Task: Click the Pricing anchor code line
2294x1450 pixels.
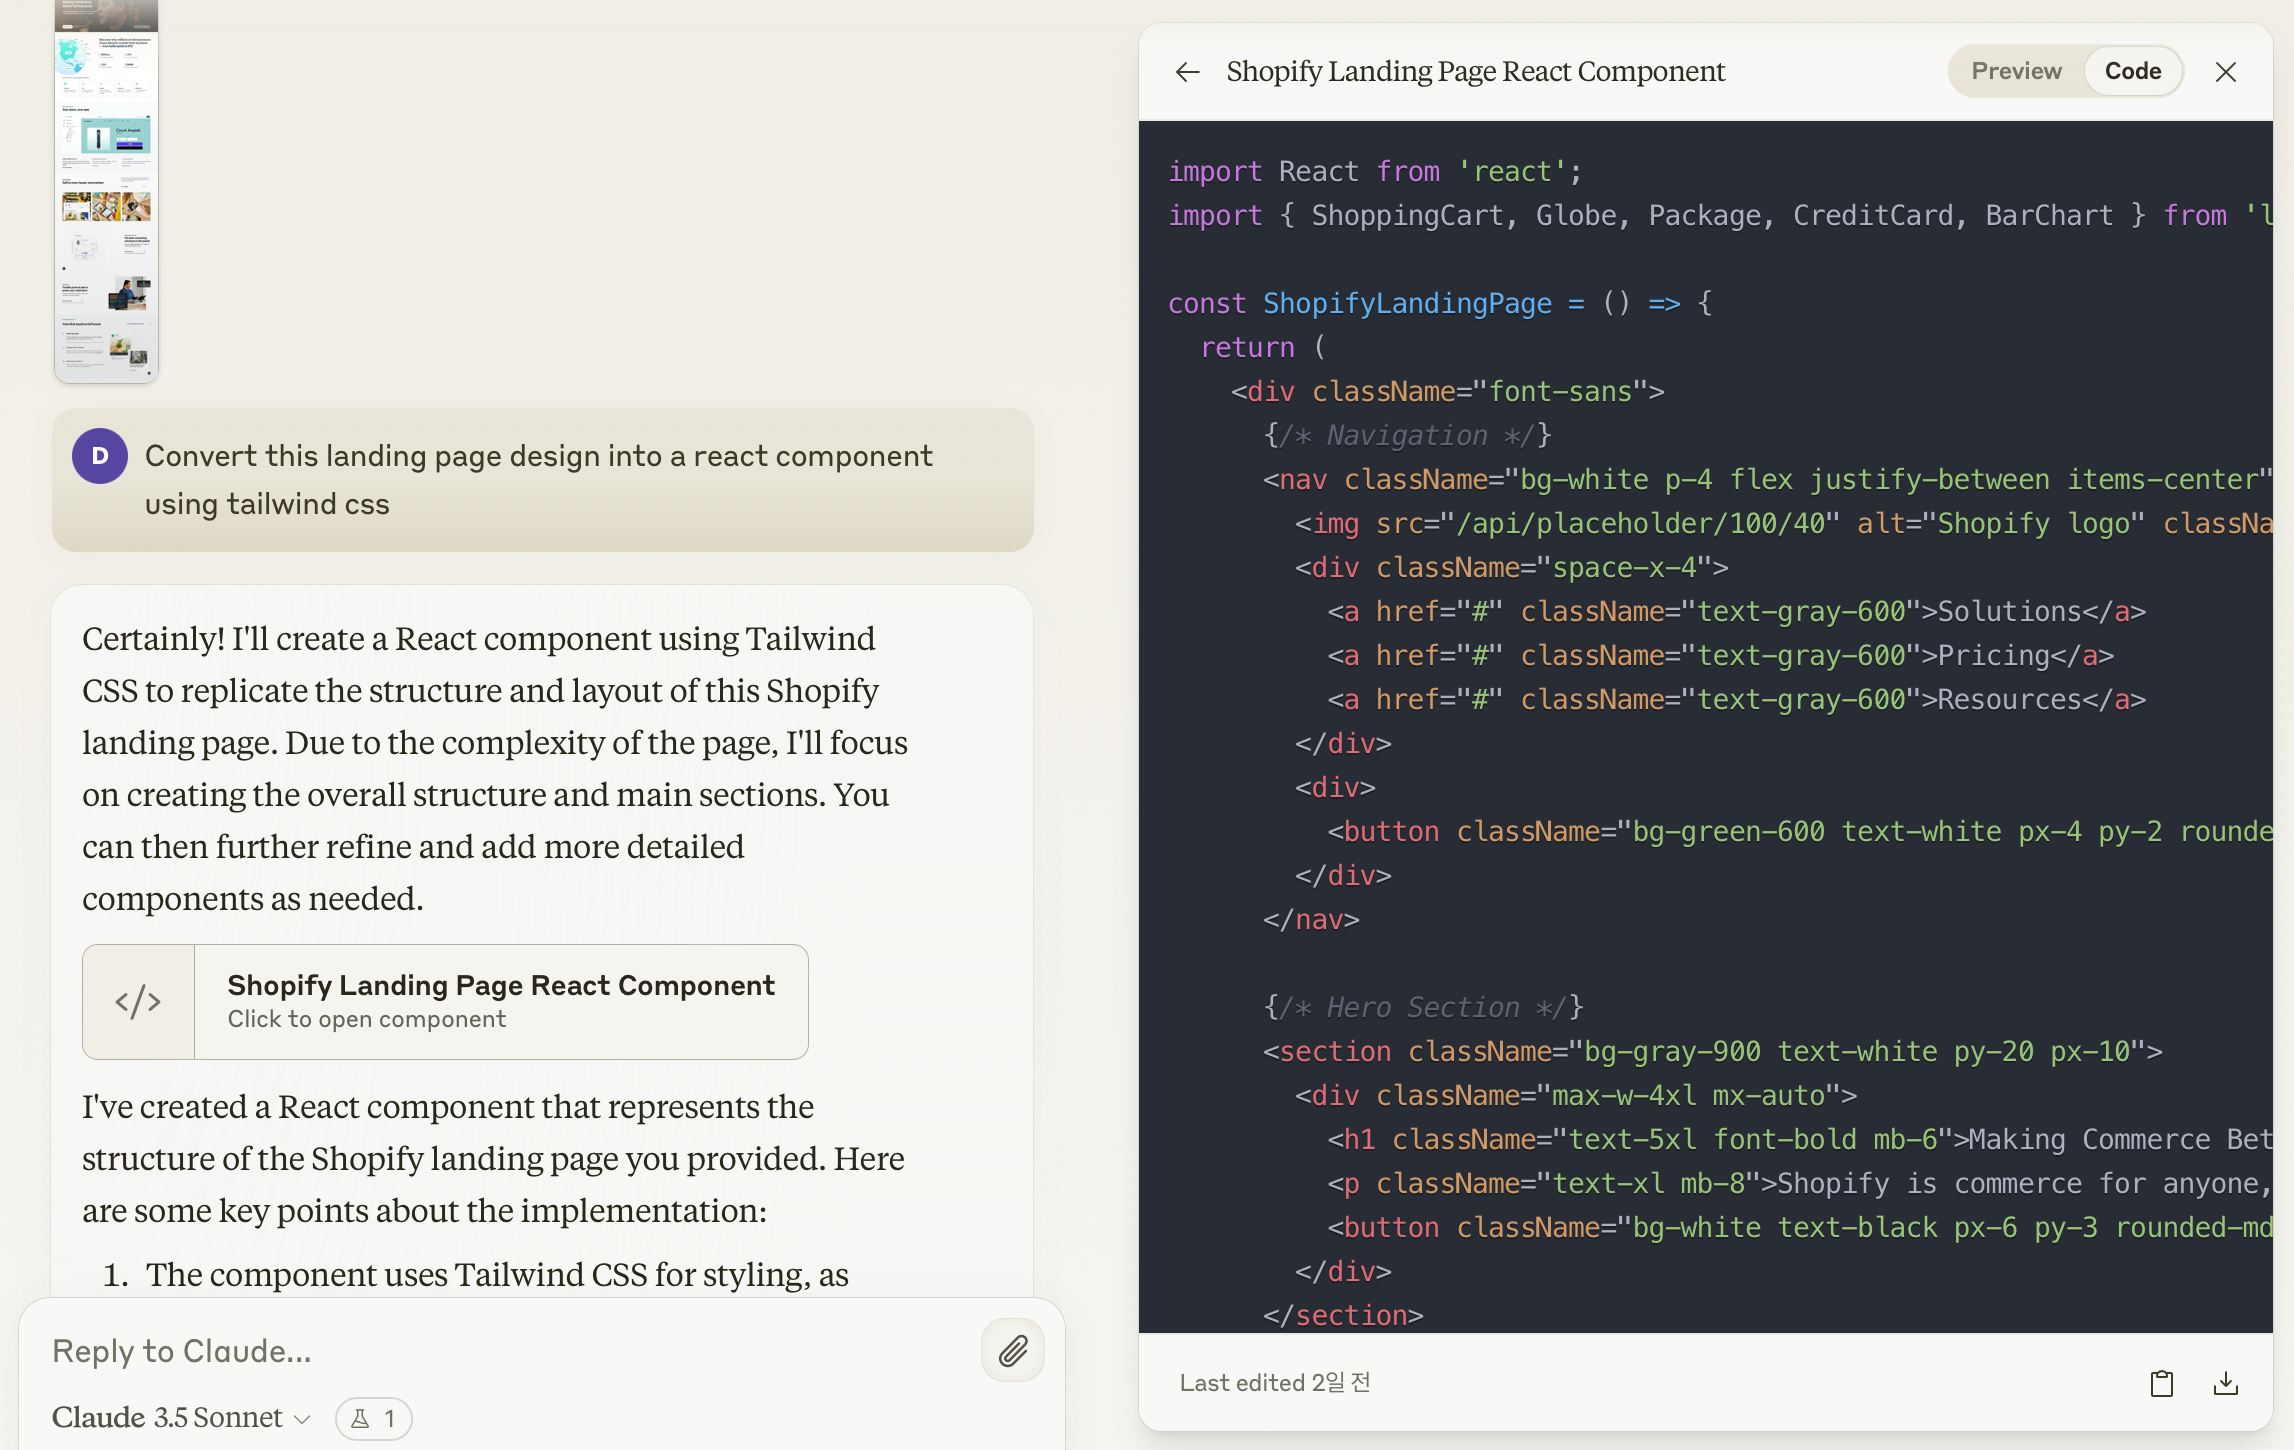Action: pyautogui.click(x=1721, y=655)
